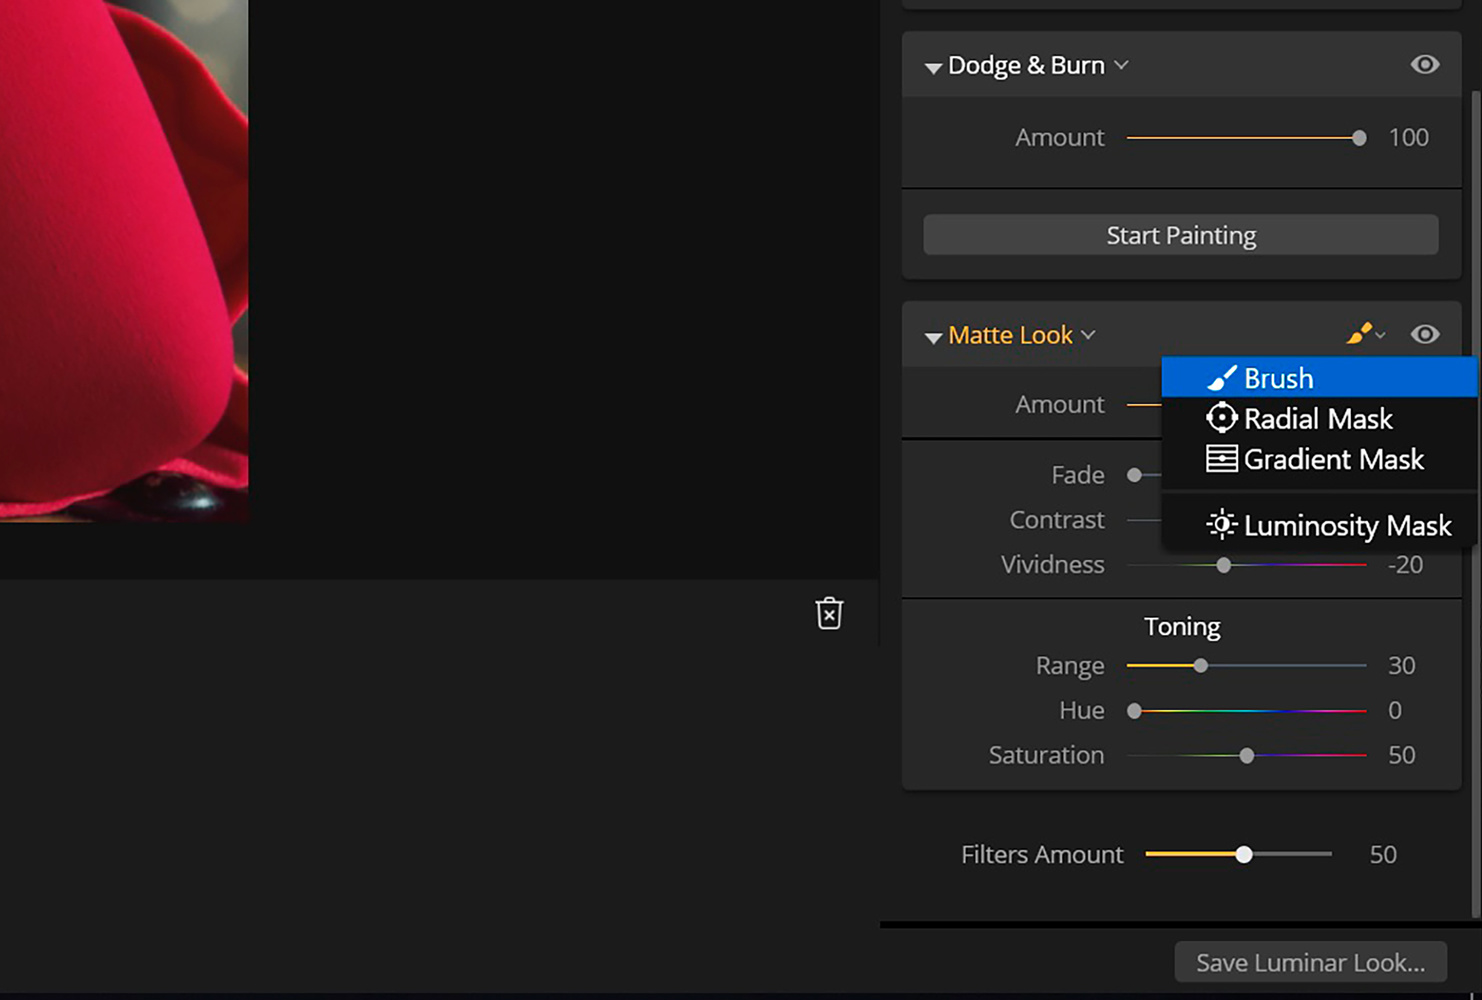
Task: Select Brush from the mask menu
Action: coord(1319,378)
